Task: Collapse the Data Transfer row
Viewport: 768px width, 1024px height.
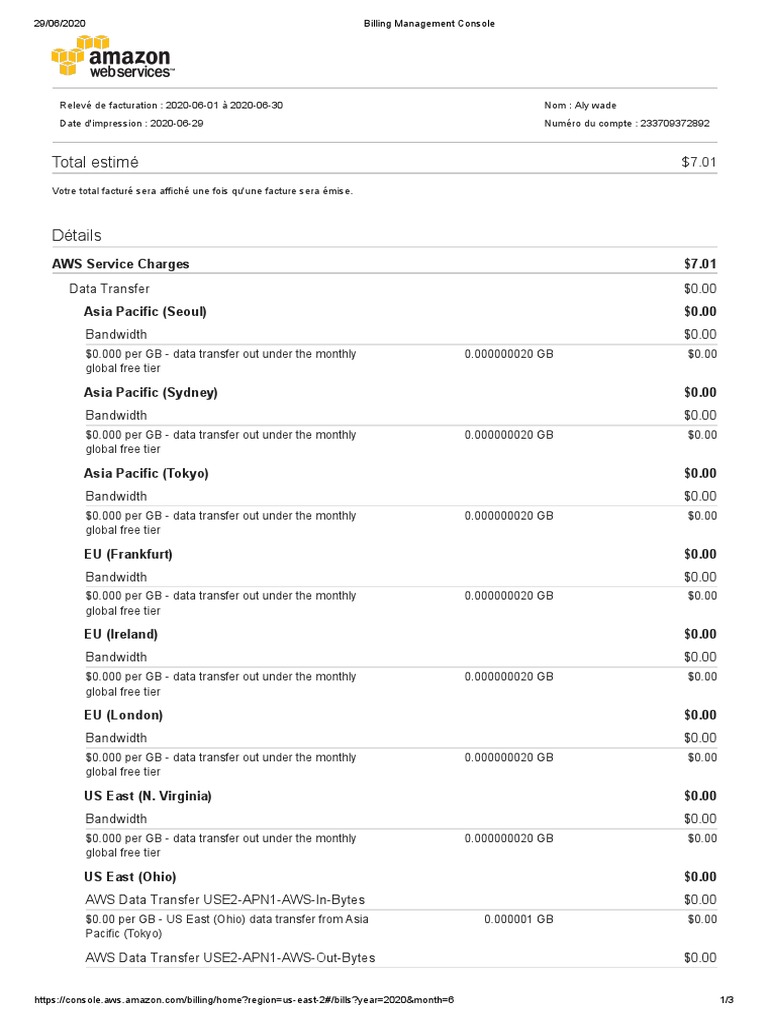Action: click(109, 288)
